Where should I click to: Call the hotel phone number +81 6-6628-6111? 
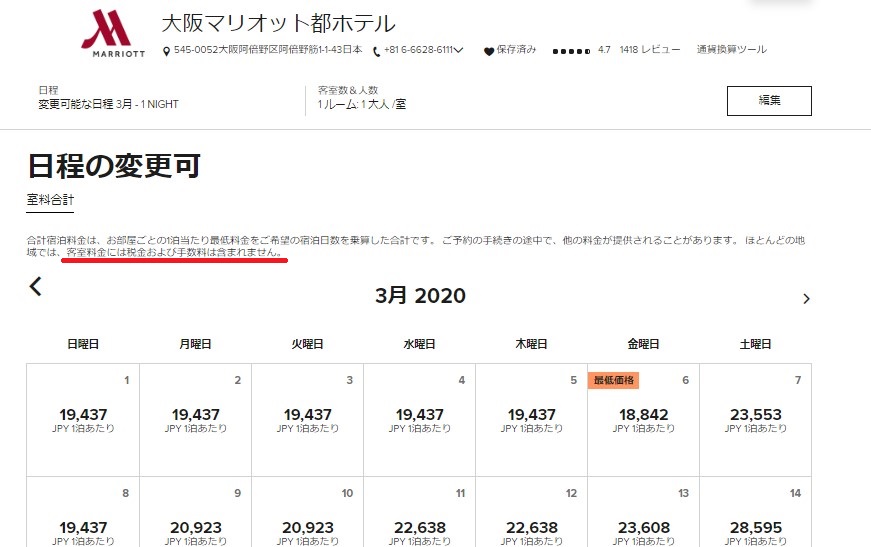coord(418,50)
